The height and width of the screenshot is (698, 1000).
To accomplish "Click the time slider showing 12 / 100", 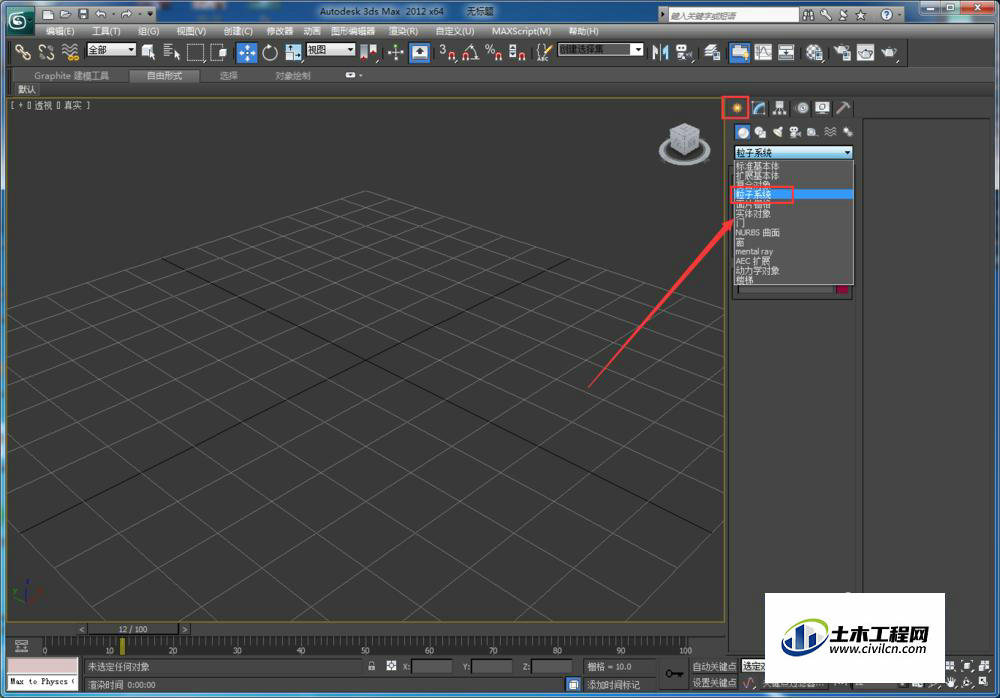I will (x=133, y=629).
